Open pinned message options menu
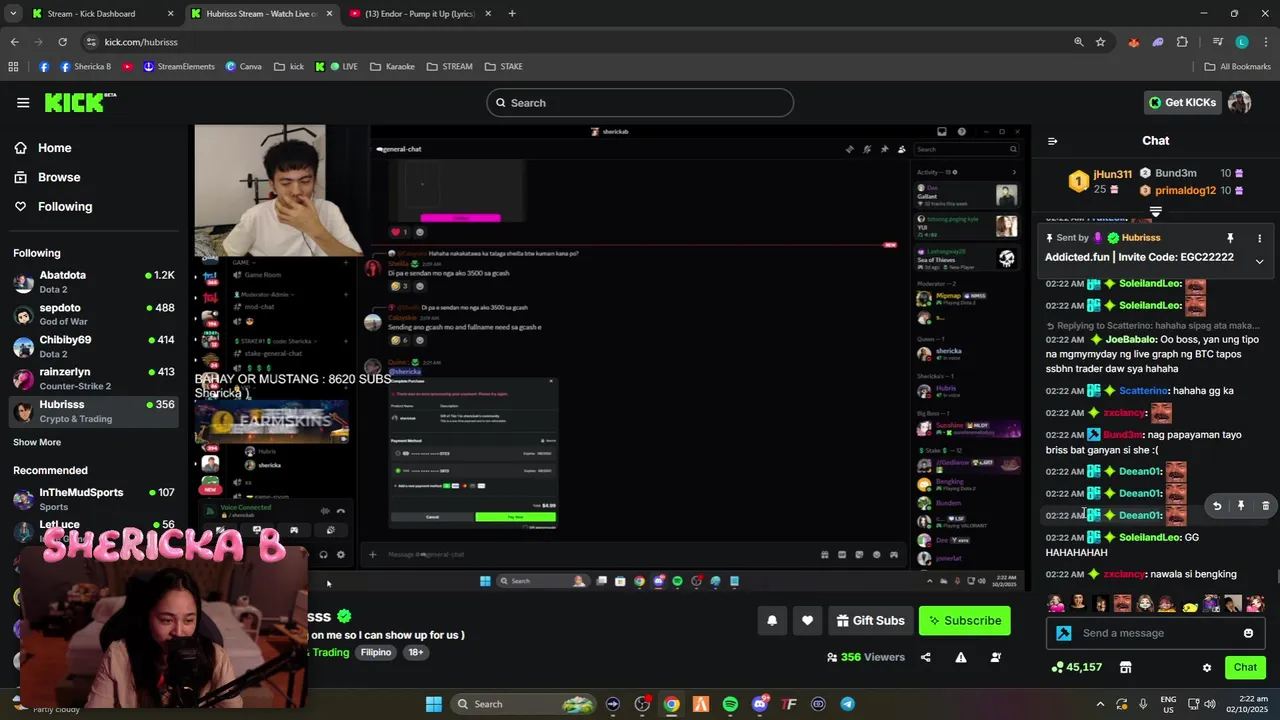Screen dimensions: 1280x720 coord(1259,238)
